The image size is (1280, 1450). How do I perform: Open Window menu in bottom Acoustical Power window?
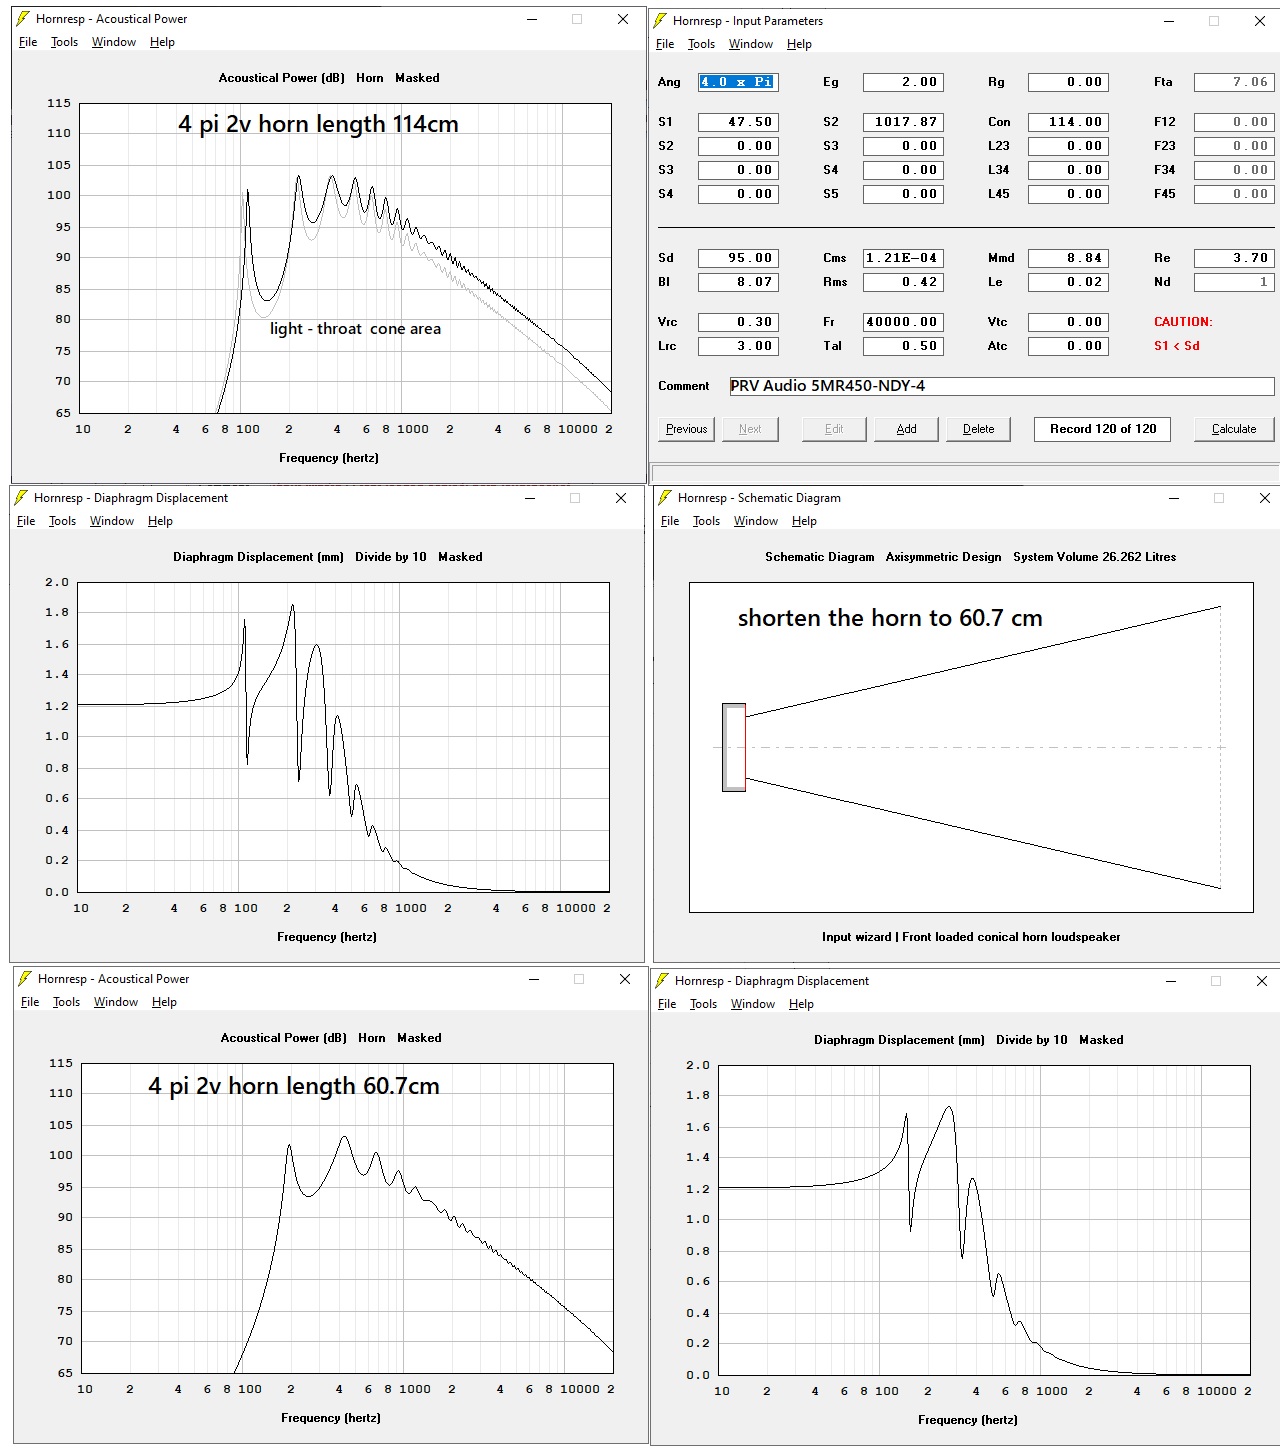pyautogui.click(x=116, y=1002)
